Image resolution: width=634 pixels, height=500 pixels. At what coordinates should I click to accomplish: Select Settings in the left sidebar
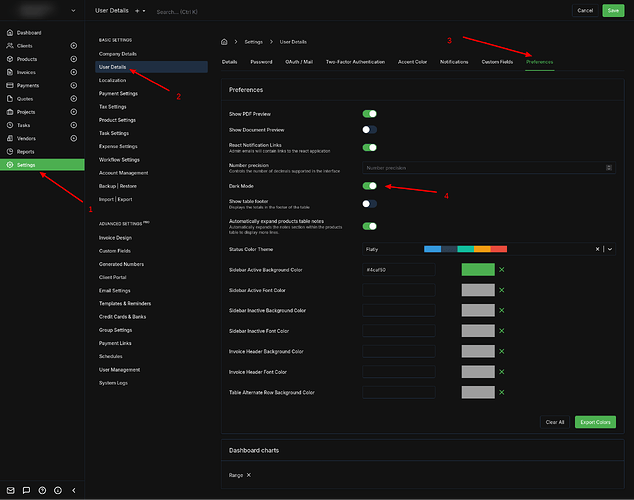(42, 165)
